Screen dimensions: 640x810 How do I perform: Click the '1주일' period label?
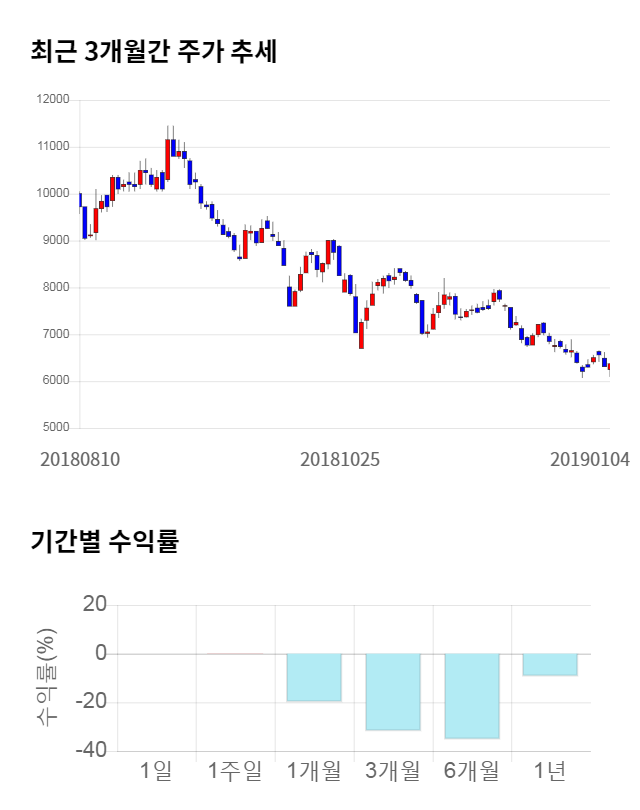coord(235,771)
